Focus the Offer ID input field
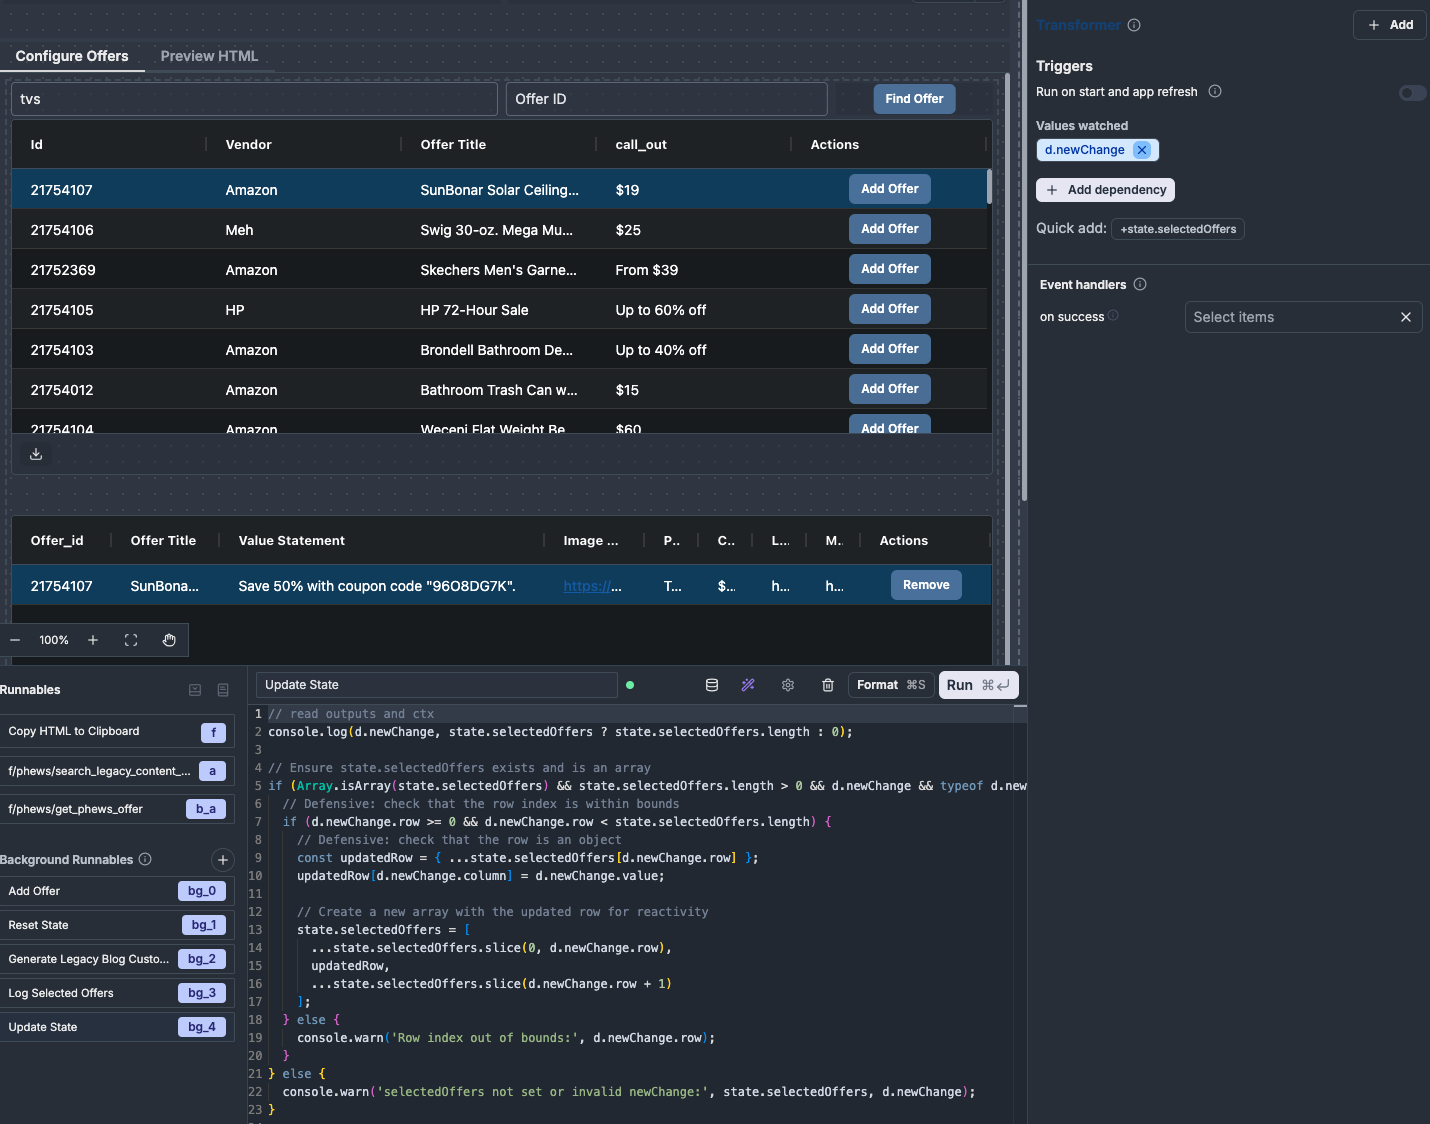1430x1124 pixels. [667, 99]
